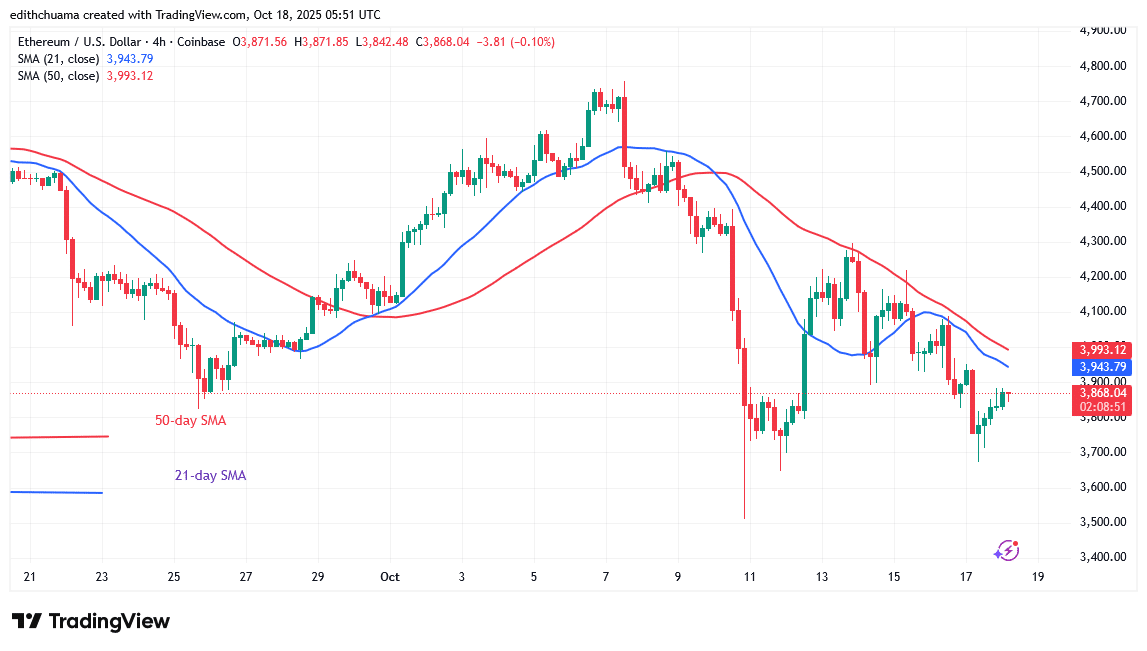The height and width of the screenshot is (651, 1147).
Task: Click the red 3,993.12 SMA price tag
Action: pos(1103,350)
